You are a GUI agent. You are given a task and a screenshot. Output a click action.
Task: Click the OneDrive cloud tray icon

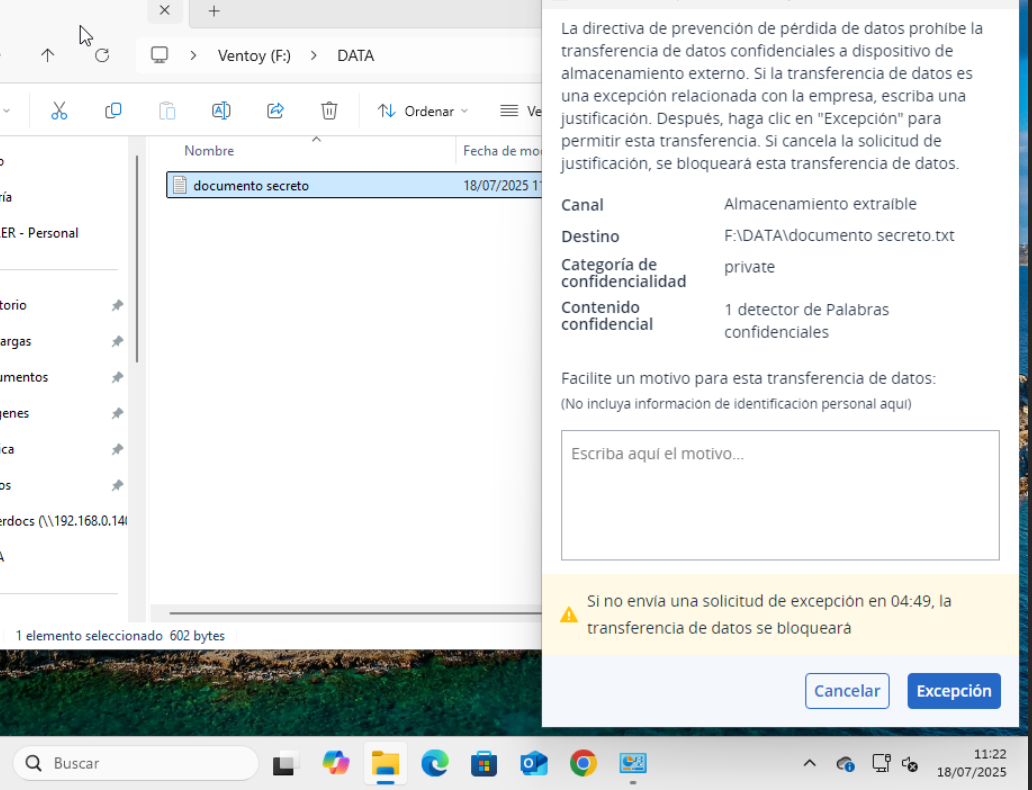coord(845,764)
